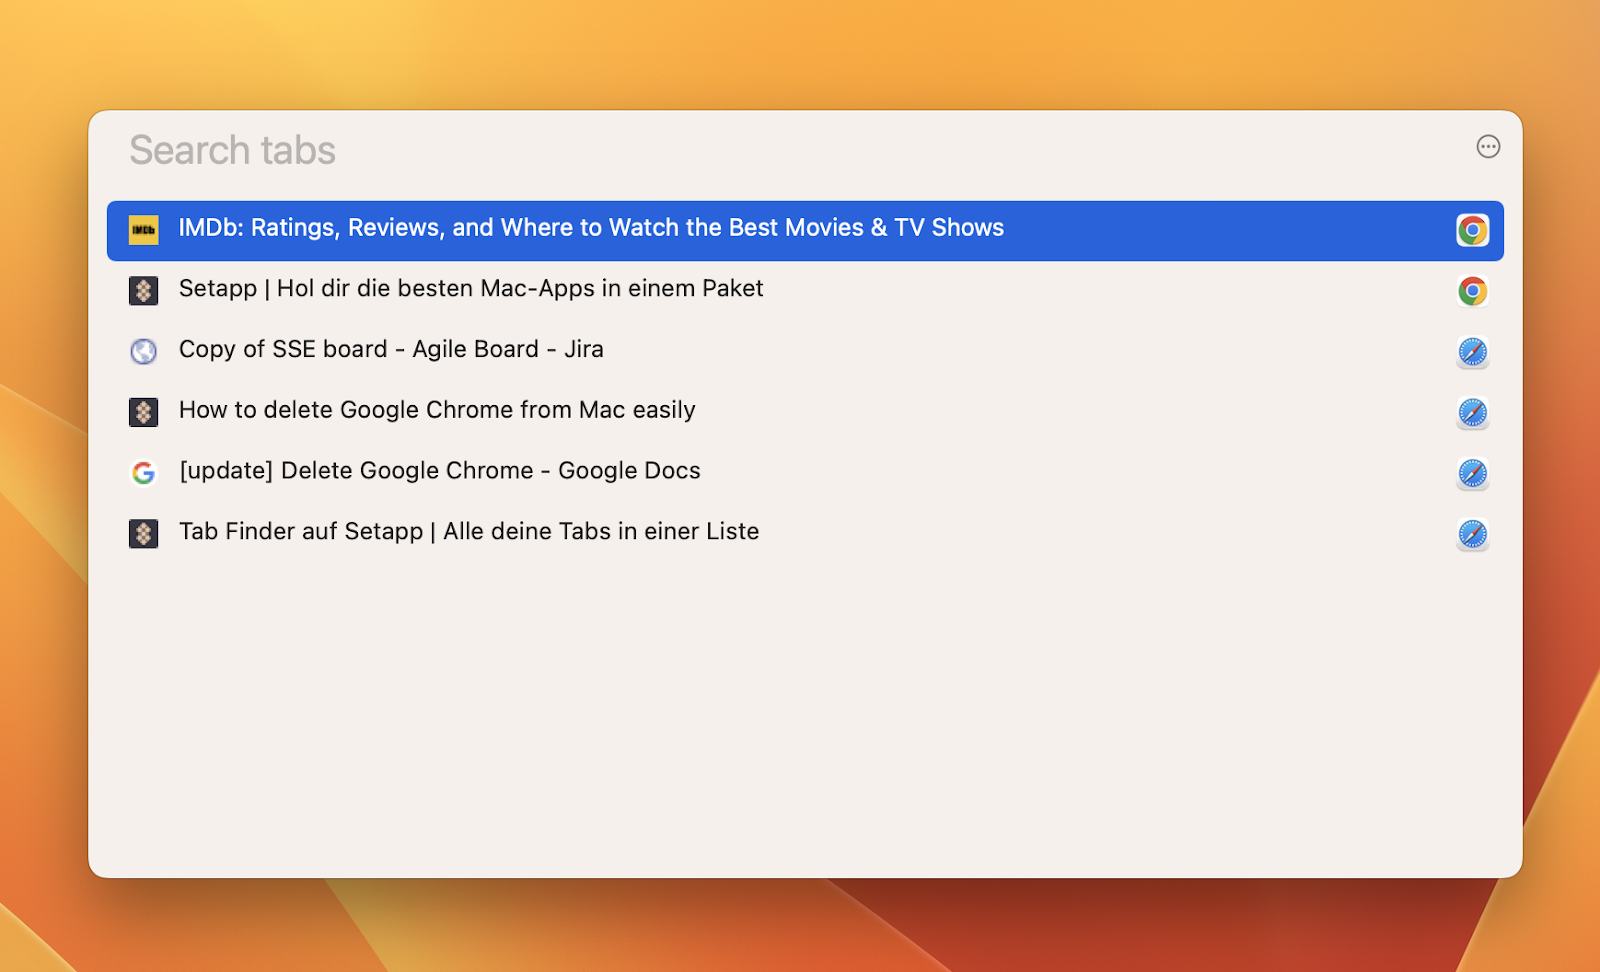Click the Google icon on the Docs entry
Image resolution: width=1600 pixels, height=972 pixels.
pyautogui.click(x=143, y=472)
